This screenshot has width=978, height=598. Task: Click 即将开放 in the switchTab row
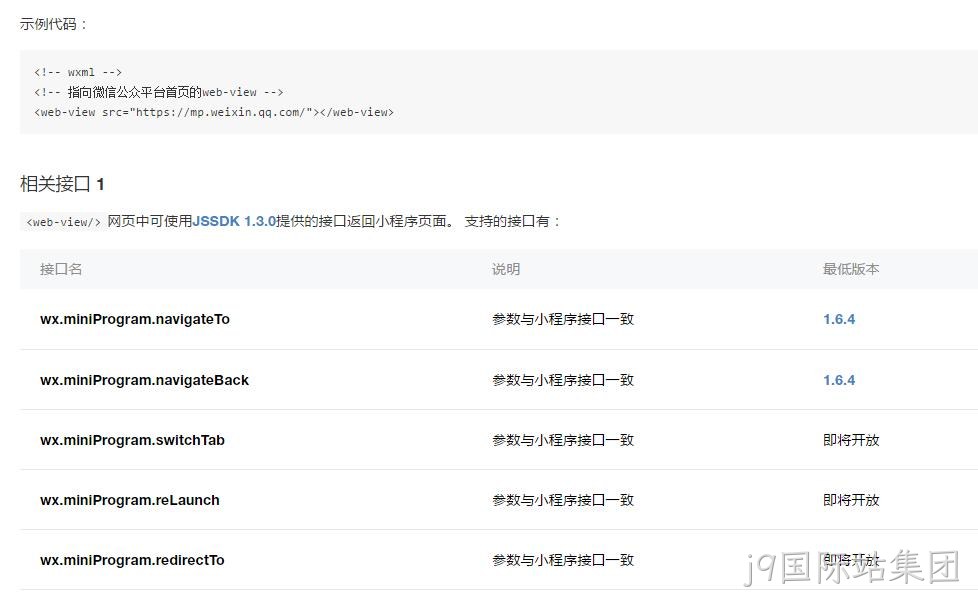(x=851, y=440)
